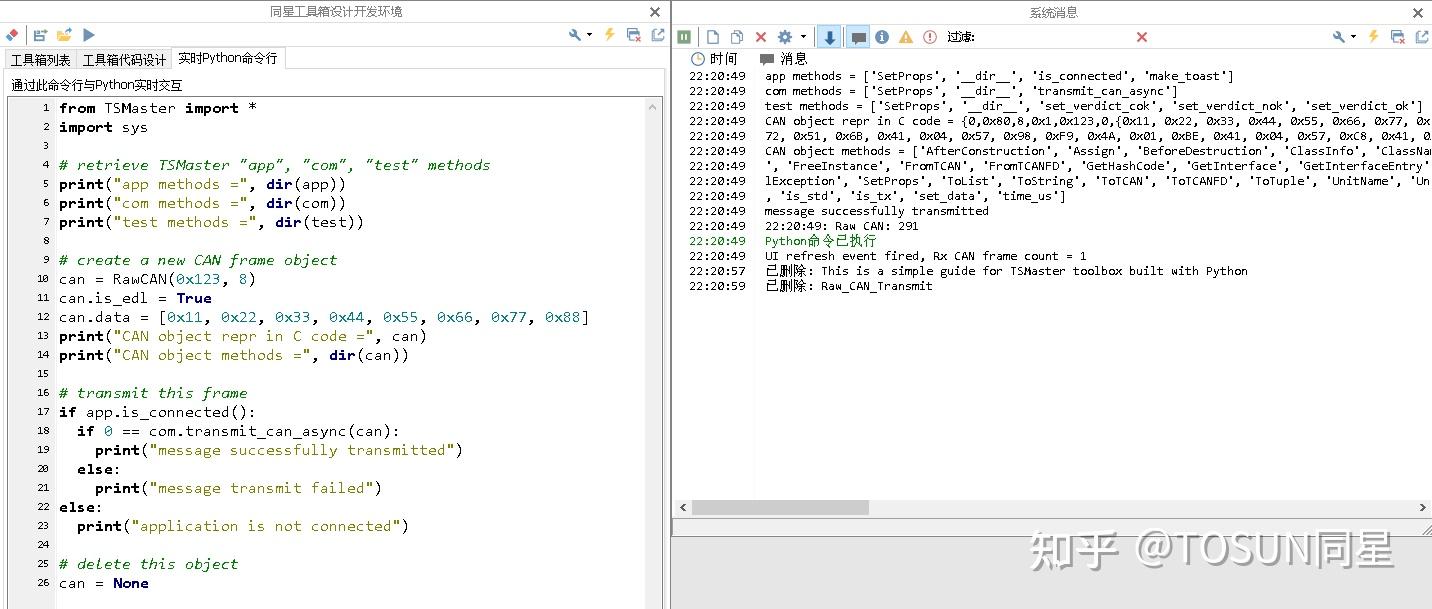Click close-window icon with red x in toolbox toolbar

(634, 35)
